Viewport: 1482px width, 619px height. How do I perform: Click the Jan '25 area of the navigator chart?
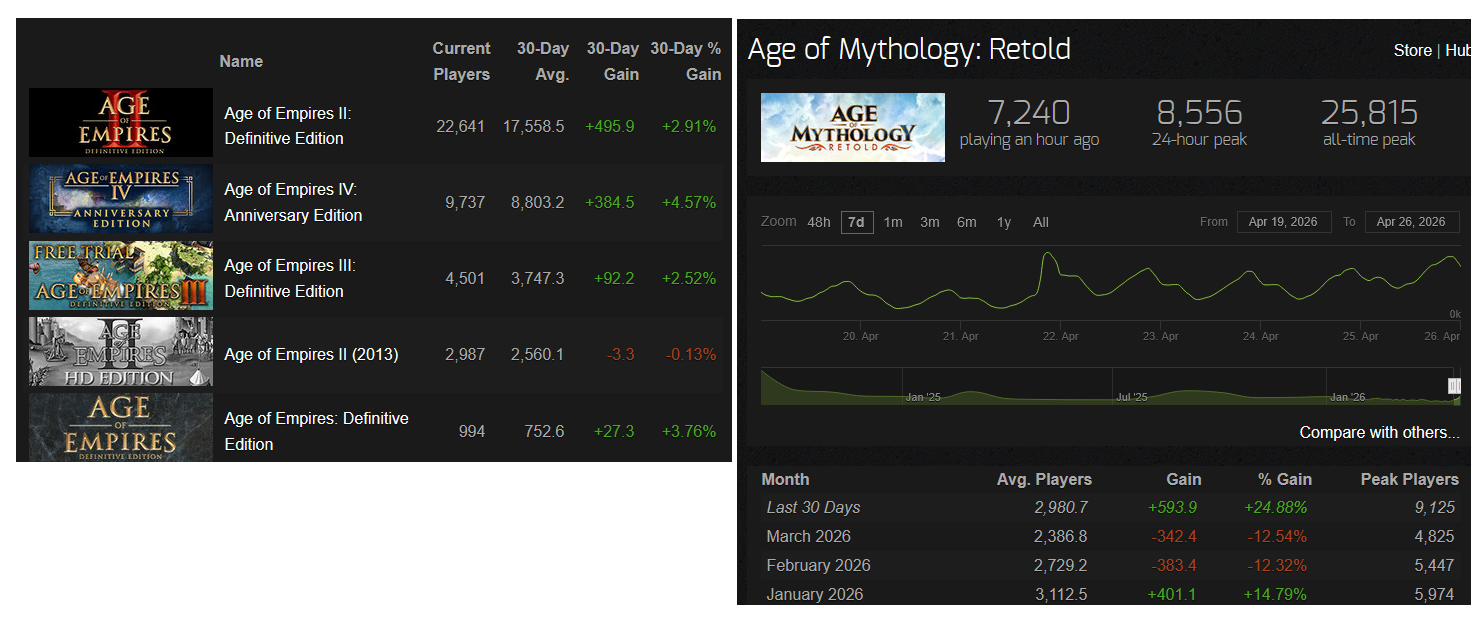point(923,397)
